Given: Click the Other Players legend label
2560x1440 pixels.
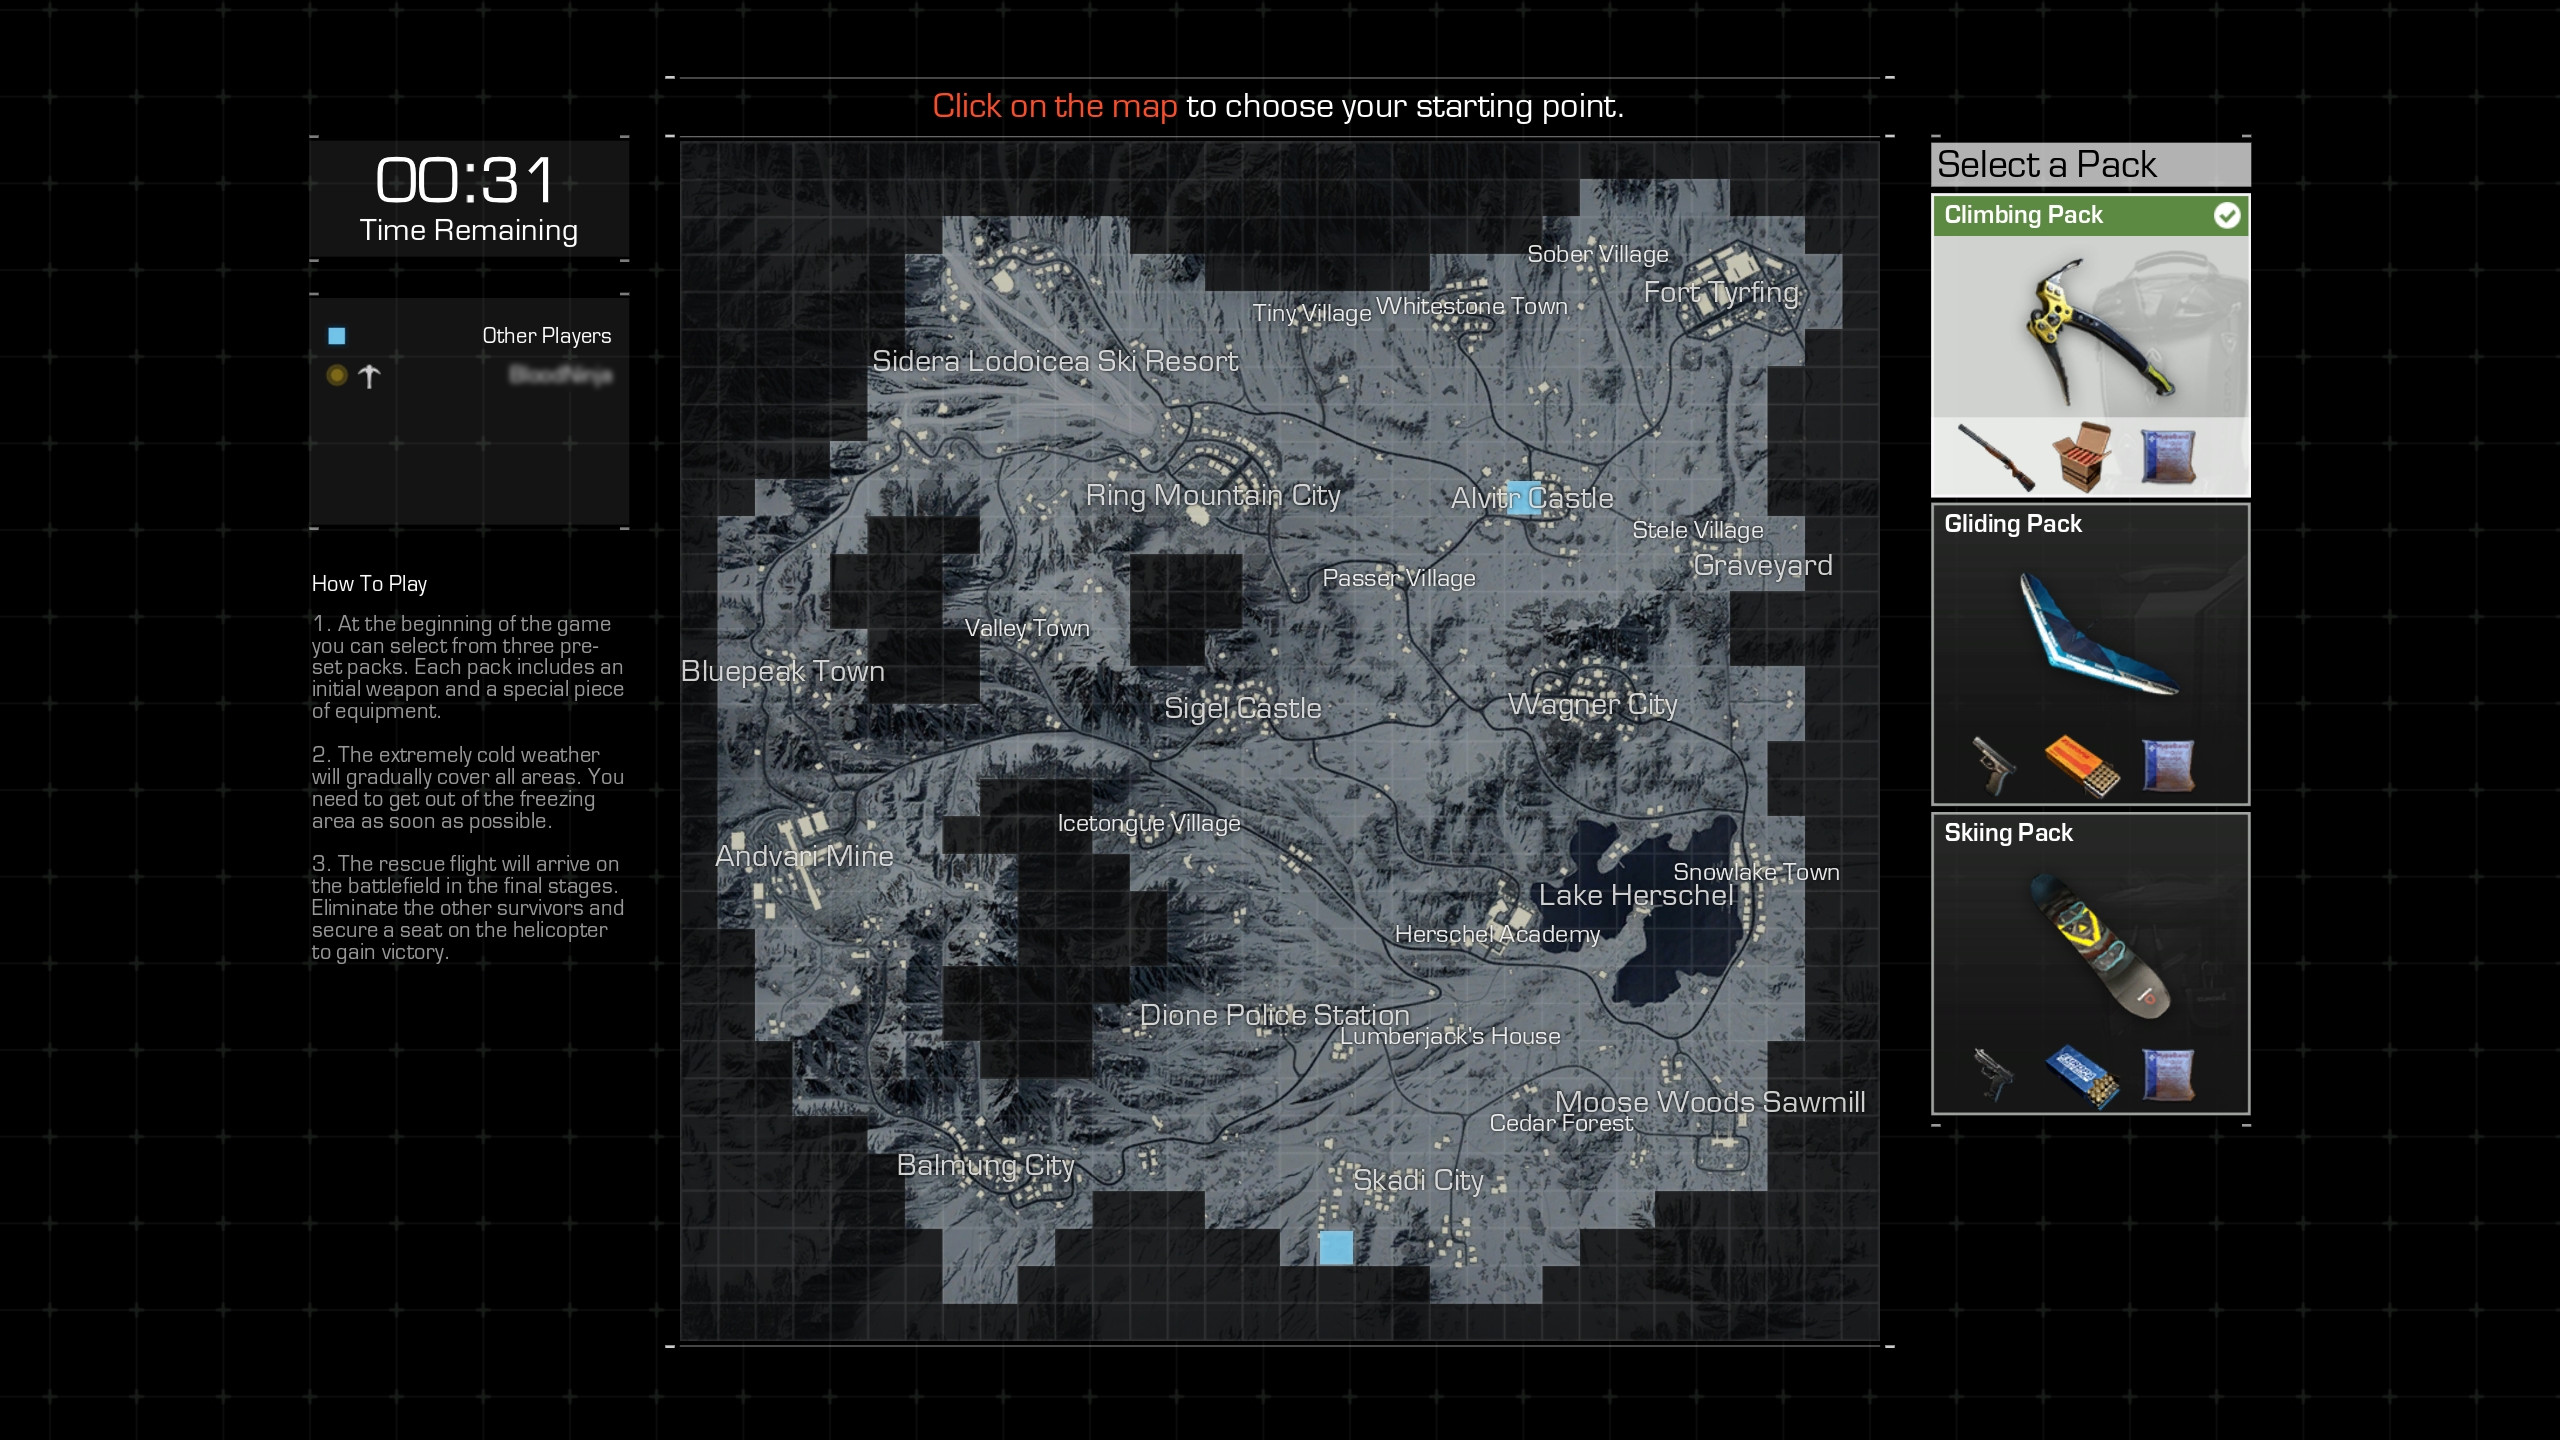Looking at the screenshot, I should coord(547,336).
